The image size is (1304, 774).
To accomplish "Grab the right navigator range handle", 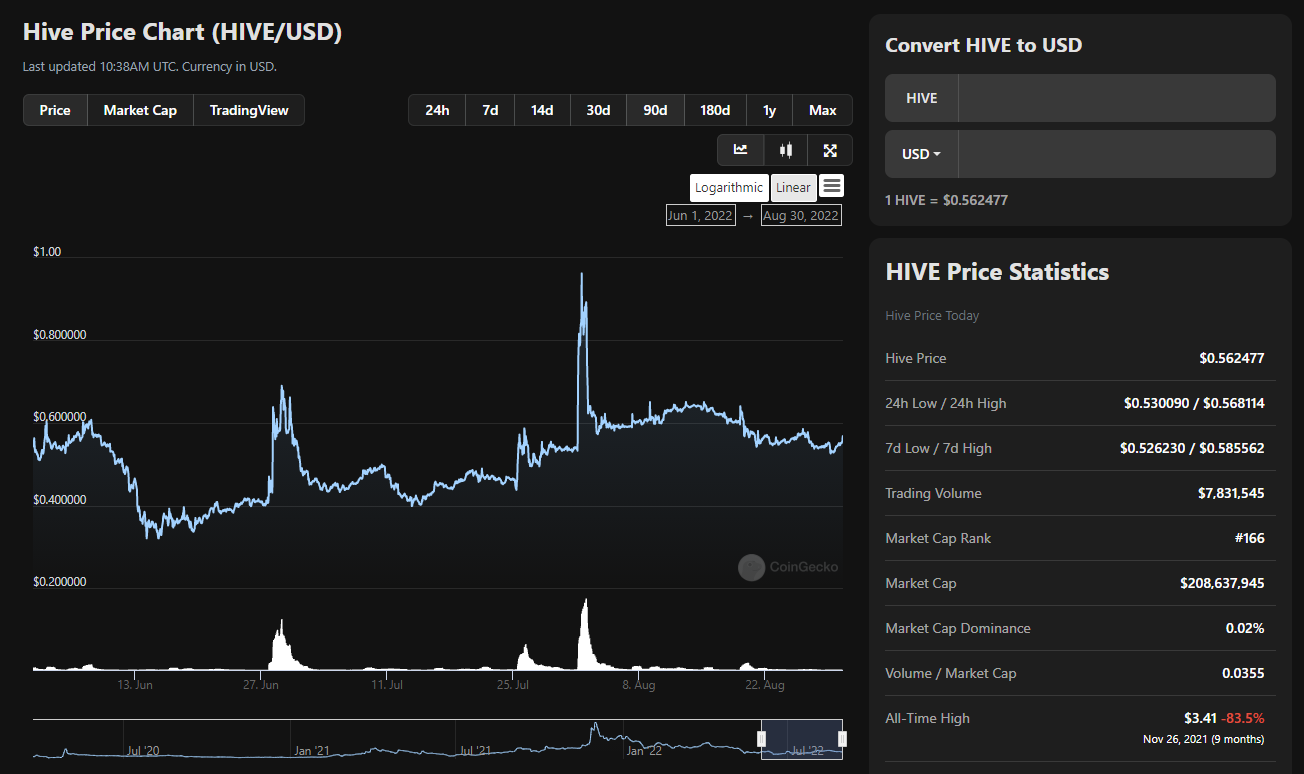I will click(x=842, y=739).
